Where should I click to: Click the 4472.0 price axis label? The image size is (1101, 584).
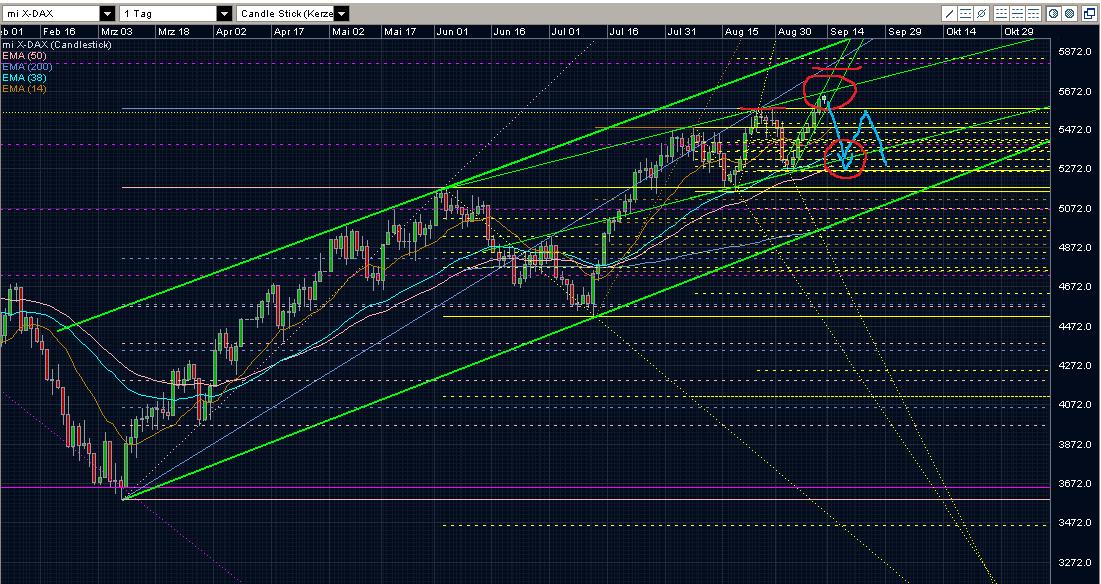[1076, 326]
